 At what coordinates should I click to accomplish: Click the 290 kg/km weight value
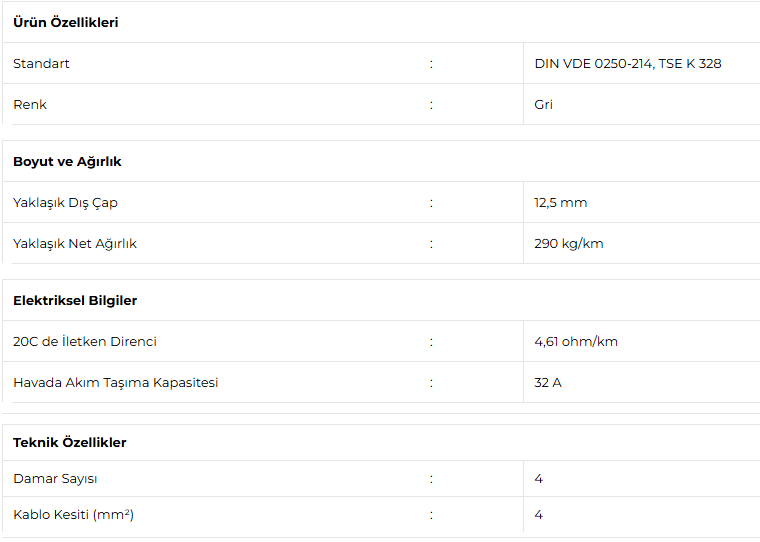click(x=568, y=244)
